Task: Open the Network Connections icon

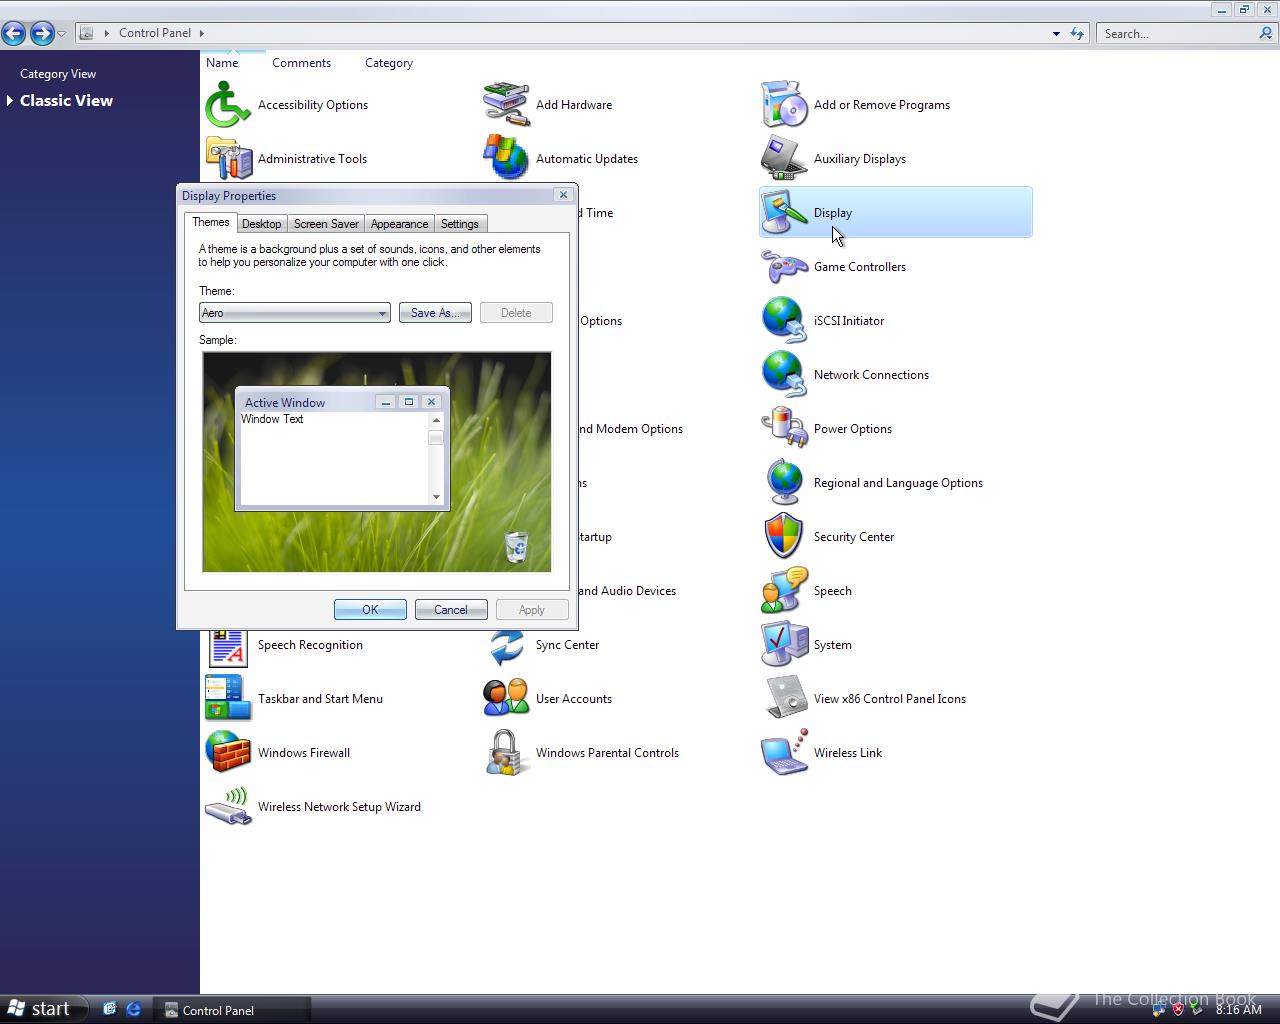Action: pyautogui.click(x=784, y=375)
